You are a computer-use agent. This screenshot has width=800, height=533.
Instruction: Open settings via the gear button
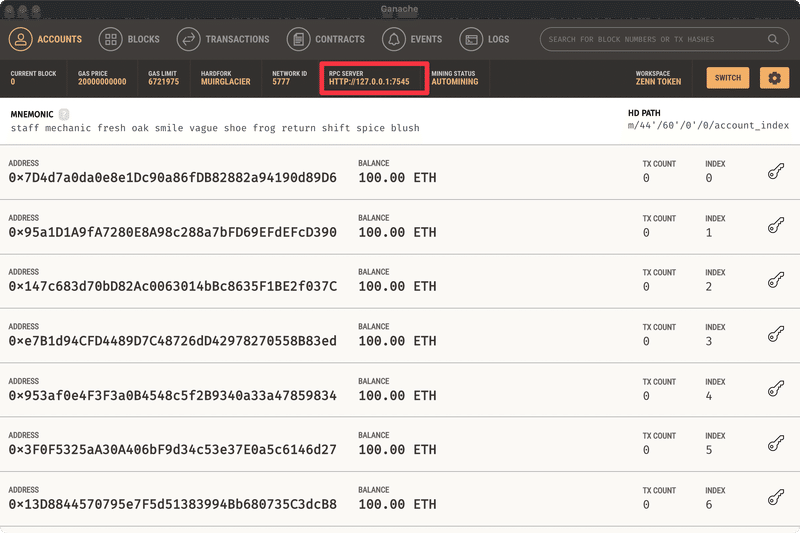[x=774, y=78]
